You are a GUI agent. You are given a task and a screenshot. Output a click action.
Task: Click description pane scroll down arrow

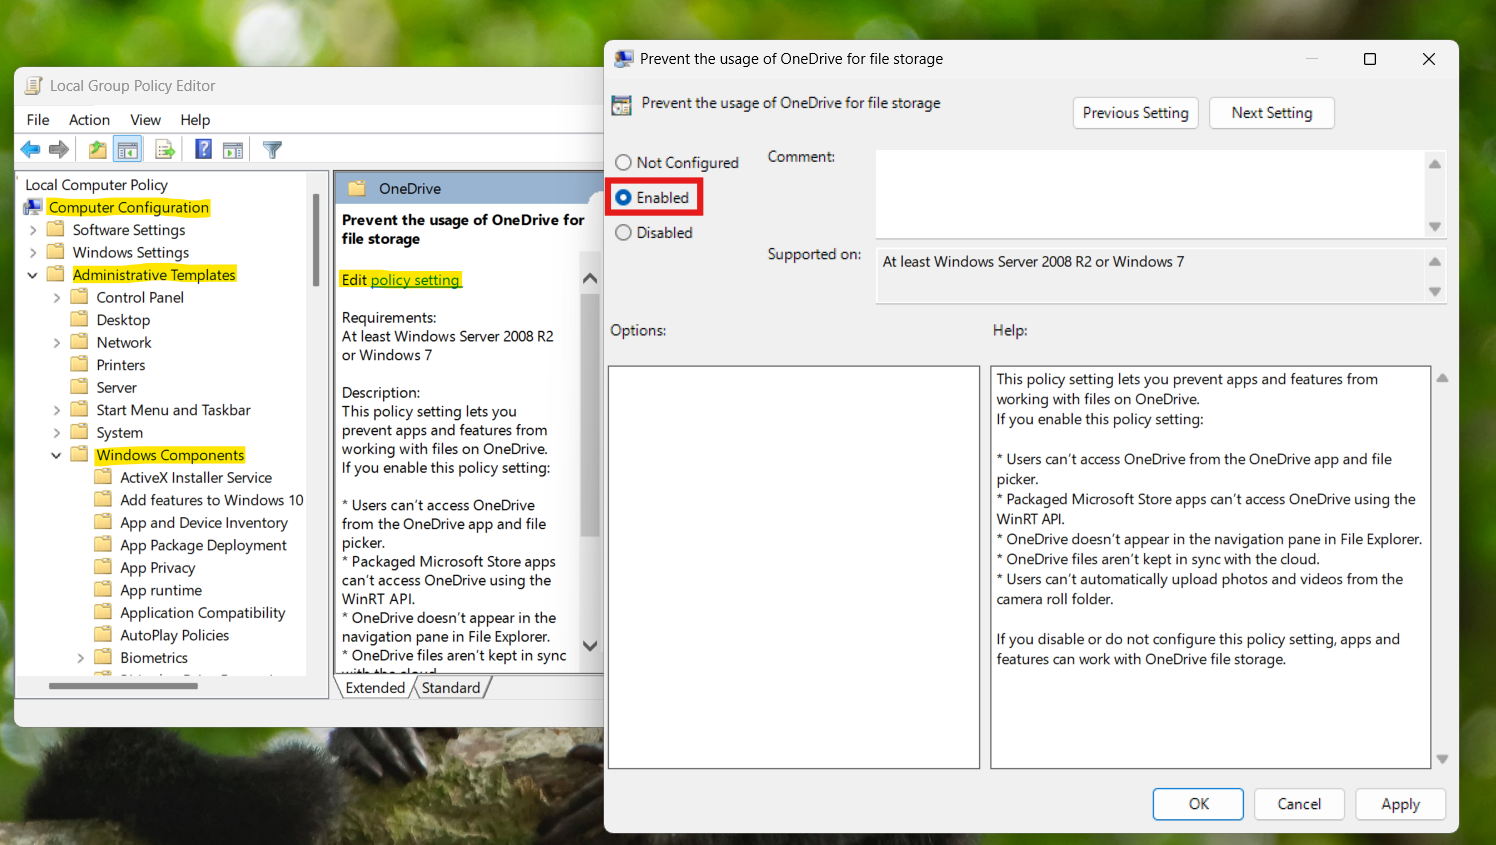(590, 646)
